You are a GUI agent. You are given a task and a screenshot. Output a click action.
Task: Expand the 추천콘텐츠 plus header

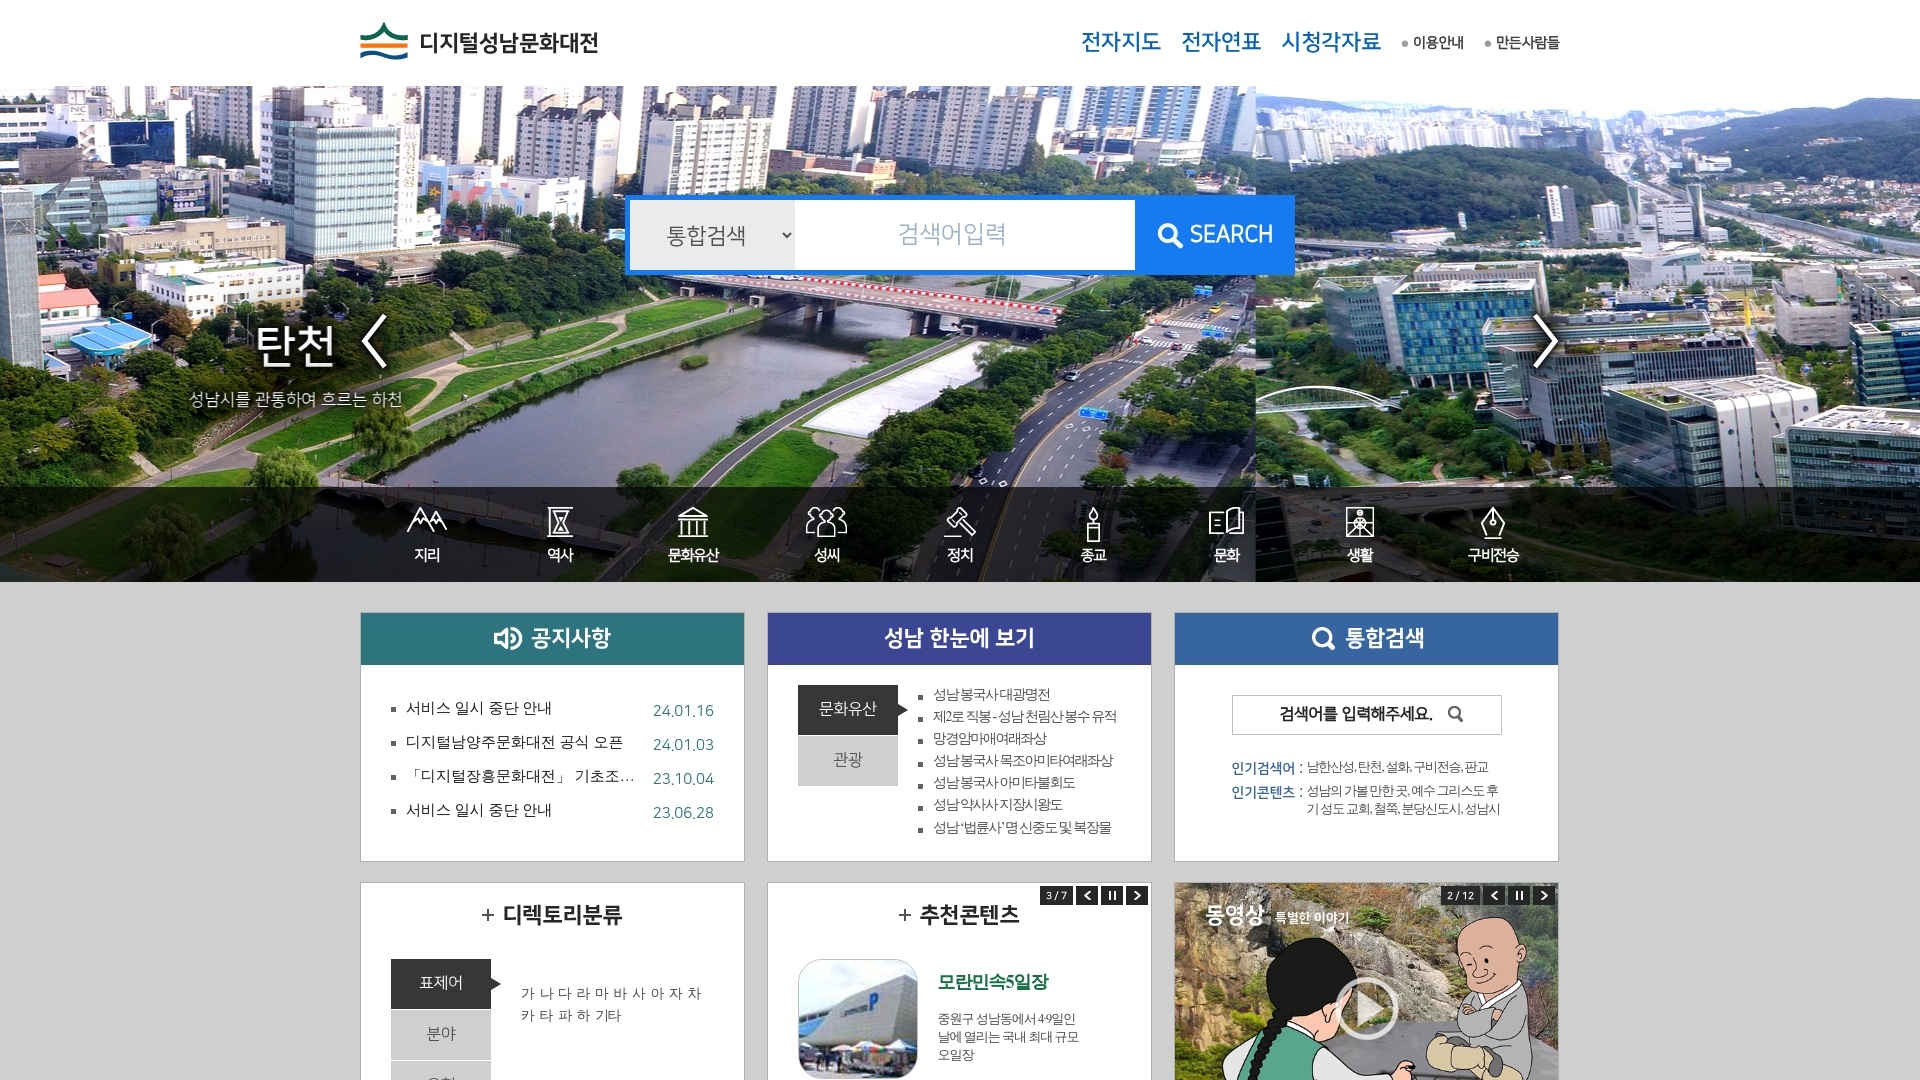click(959, 915)
